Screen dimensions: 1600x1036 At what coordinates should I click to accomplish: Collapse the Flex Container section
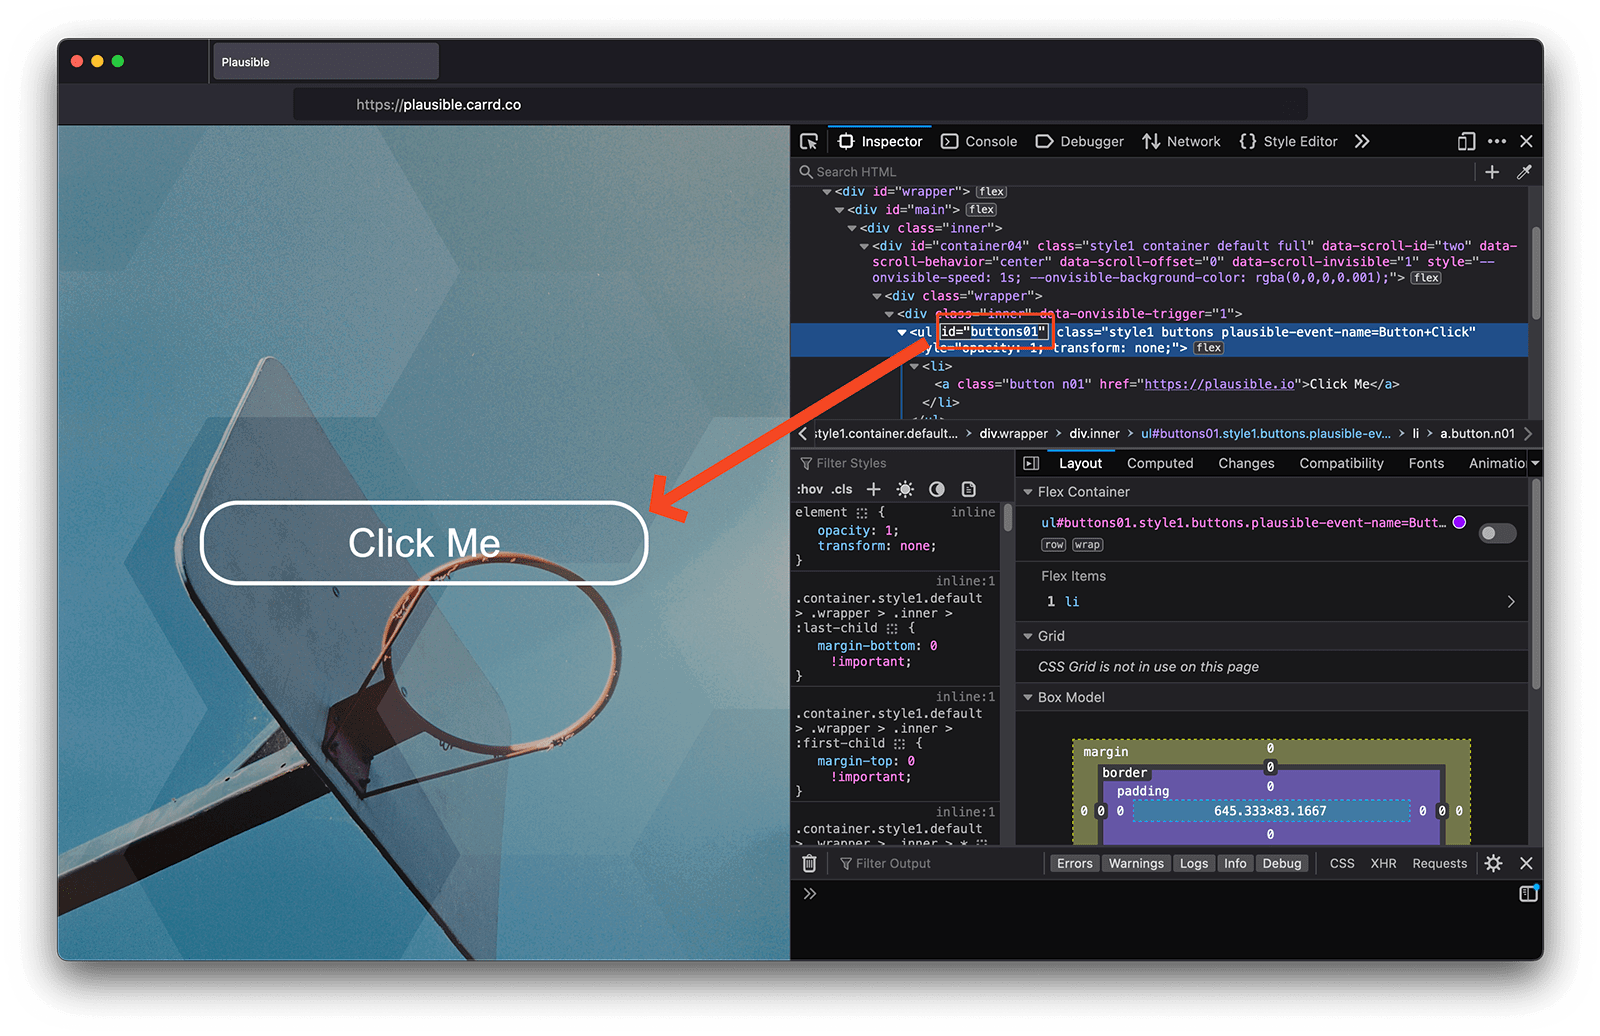pos(1027,492)
